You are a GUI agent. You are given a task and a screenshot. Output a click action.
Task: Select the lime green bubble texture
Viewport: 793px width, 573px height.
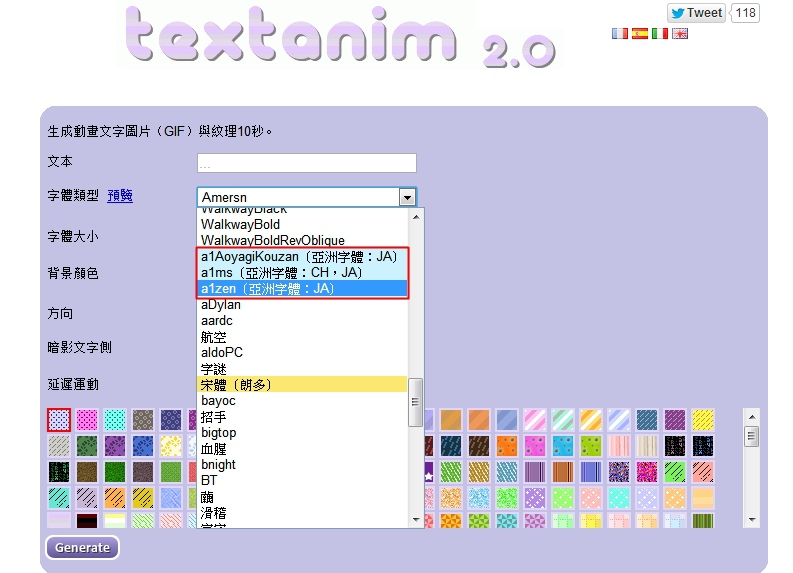591,446
